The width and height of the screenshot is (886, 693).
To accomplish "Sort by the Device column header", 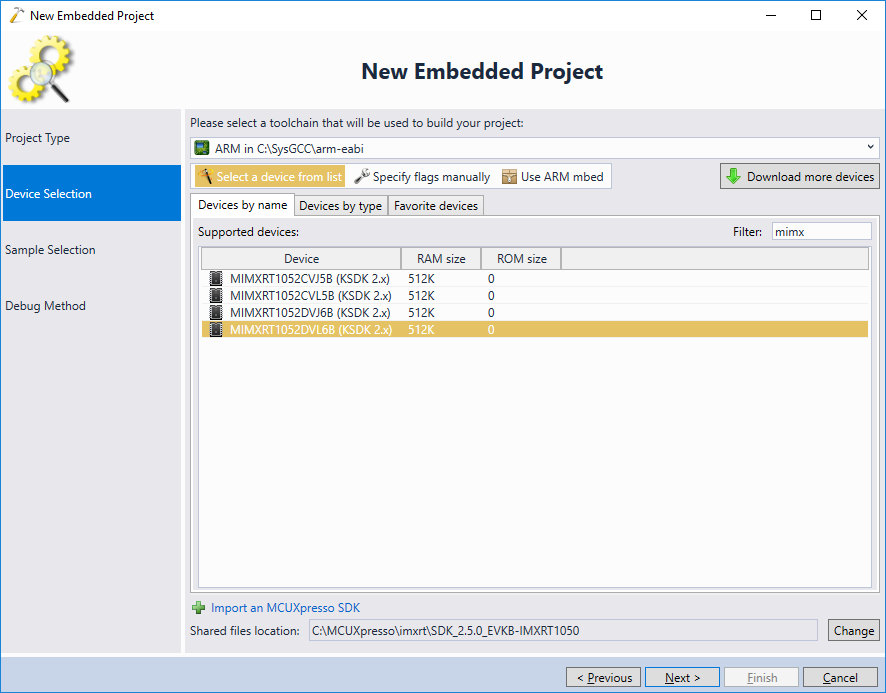I will click(301, 258).
